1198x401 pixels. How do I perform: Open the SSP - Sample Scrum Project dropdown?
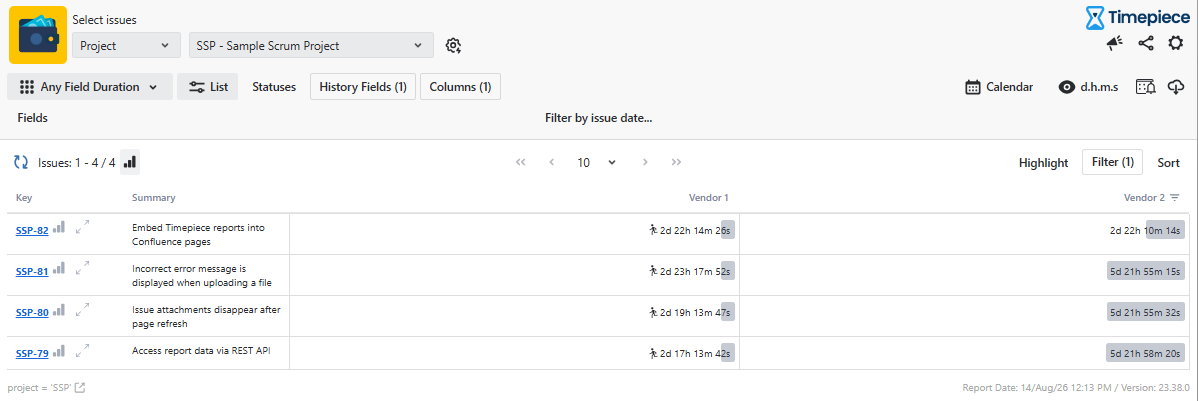coord(311,46)
